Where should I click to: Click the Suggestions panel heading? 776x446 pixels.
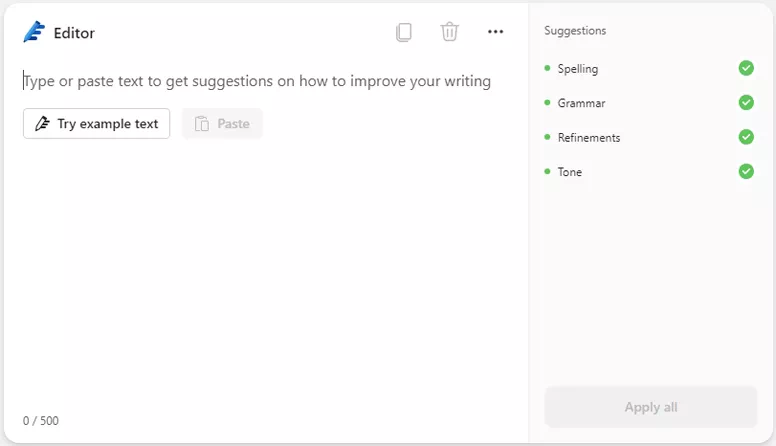pyautogui.click(x=575, y=31)
